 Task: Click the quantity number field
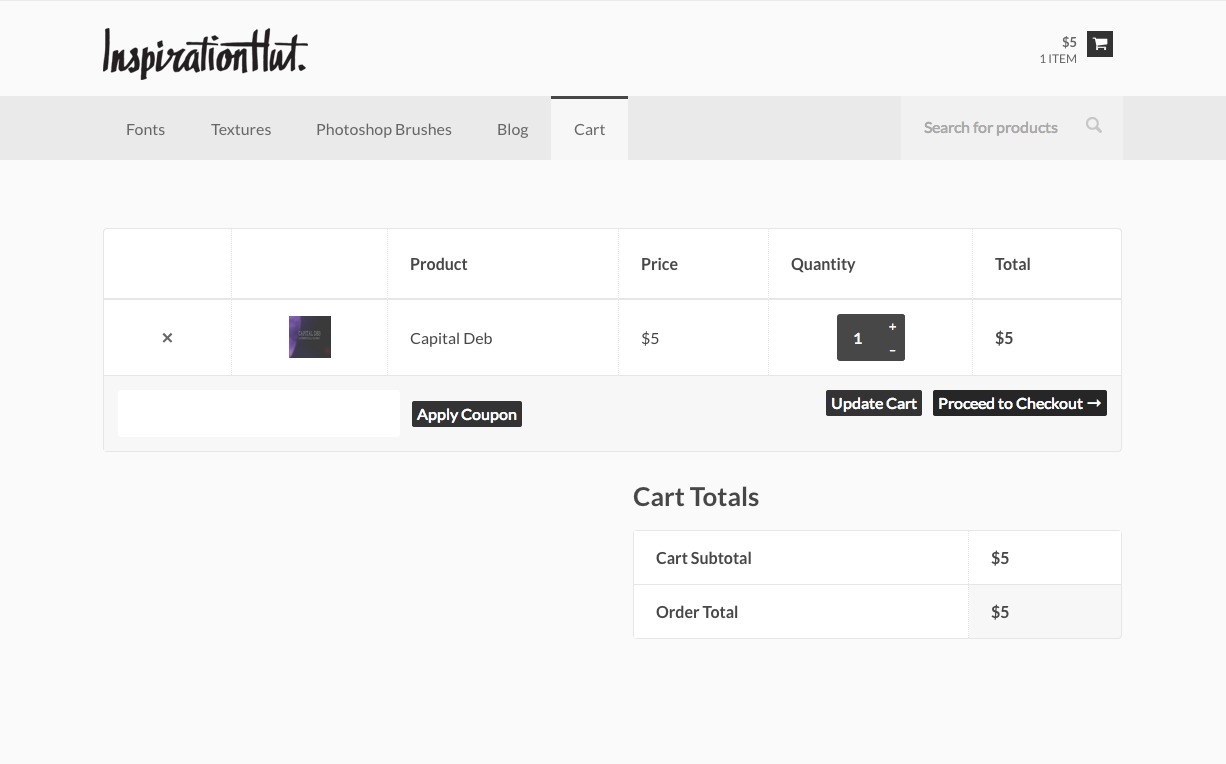858,338
